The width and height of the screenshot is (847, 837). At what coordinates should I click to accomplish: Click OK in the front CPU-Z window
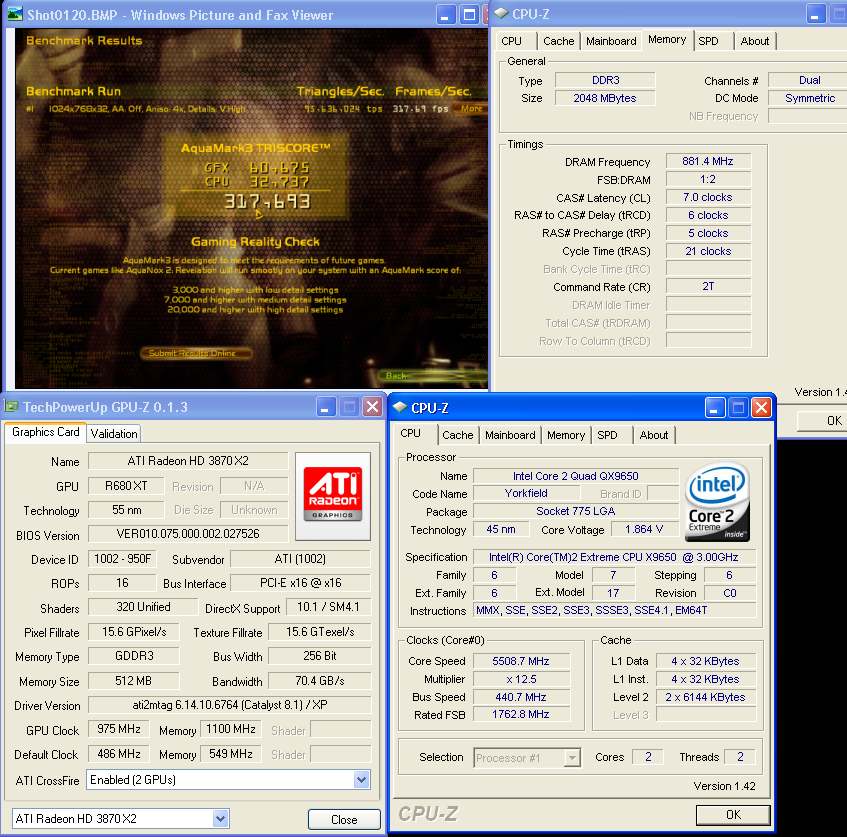pos(733,814)
